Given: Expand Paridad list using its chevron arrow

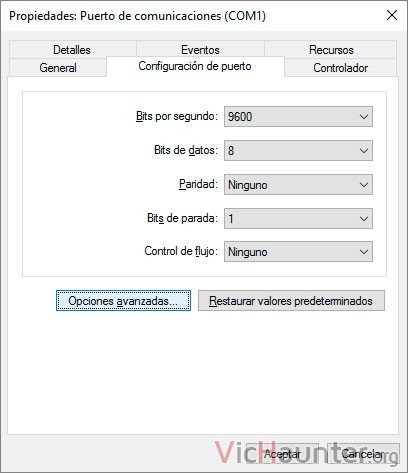Looking at the screenshot, I should pos(364,185).
